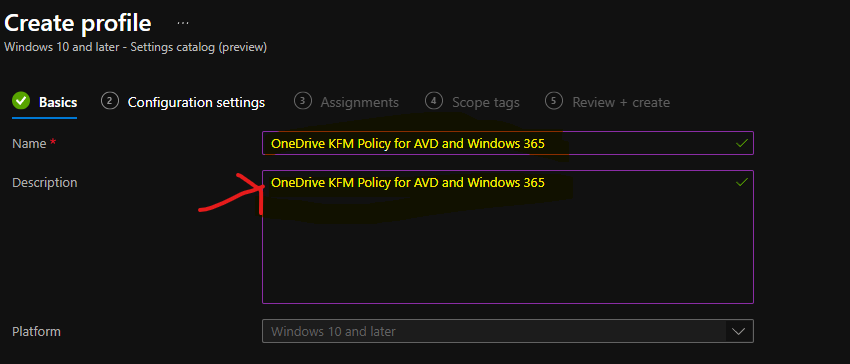Click the Create profile heading

[78, 23]
